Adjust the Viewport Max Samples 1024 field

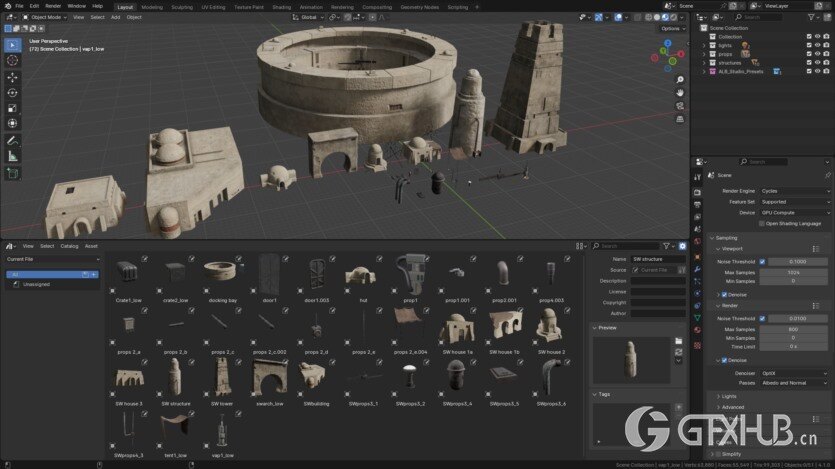(x=793, y=273)
